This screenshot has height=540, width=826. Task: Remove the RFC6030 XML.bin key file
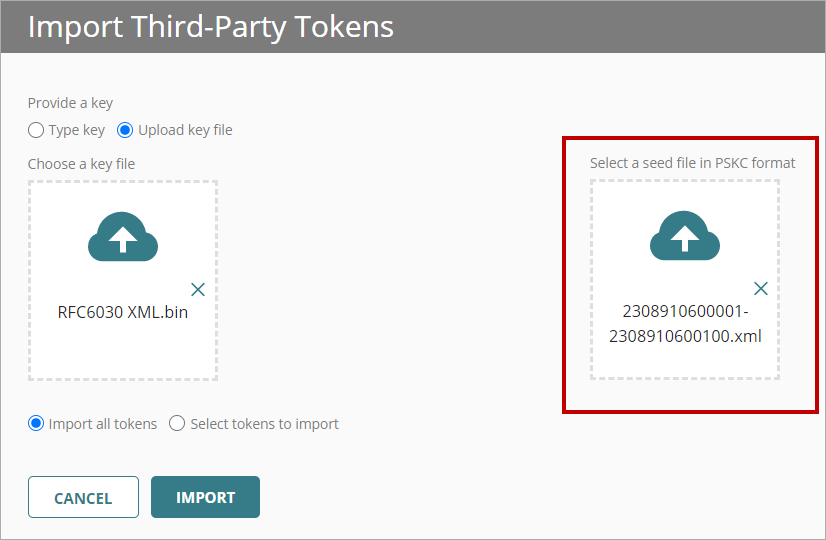[198, 289]
